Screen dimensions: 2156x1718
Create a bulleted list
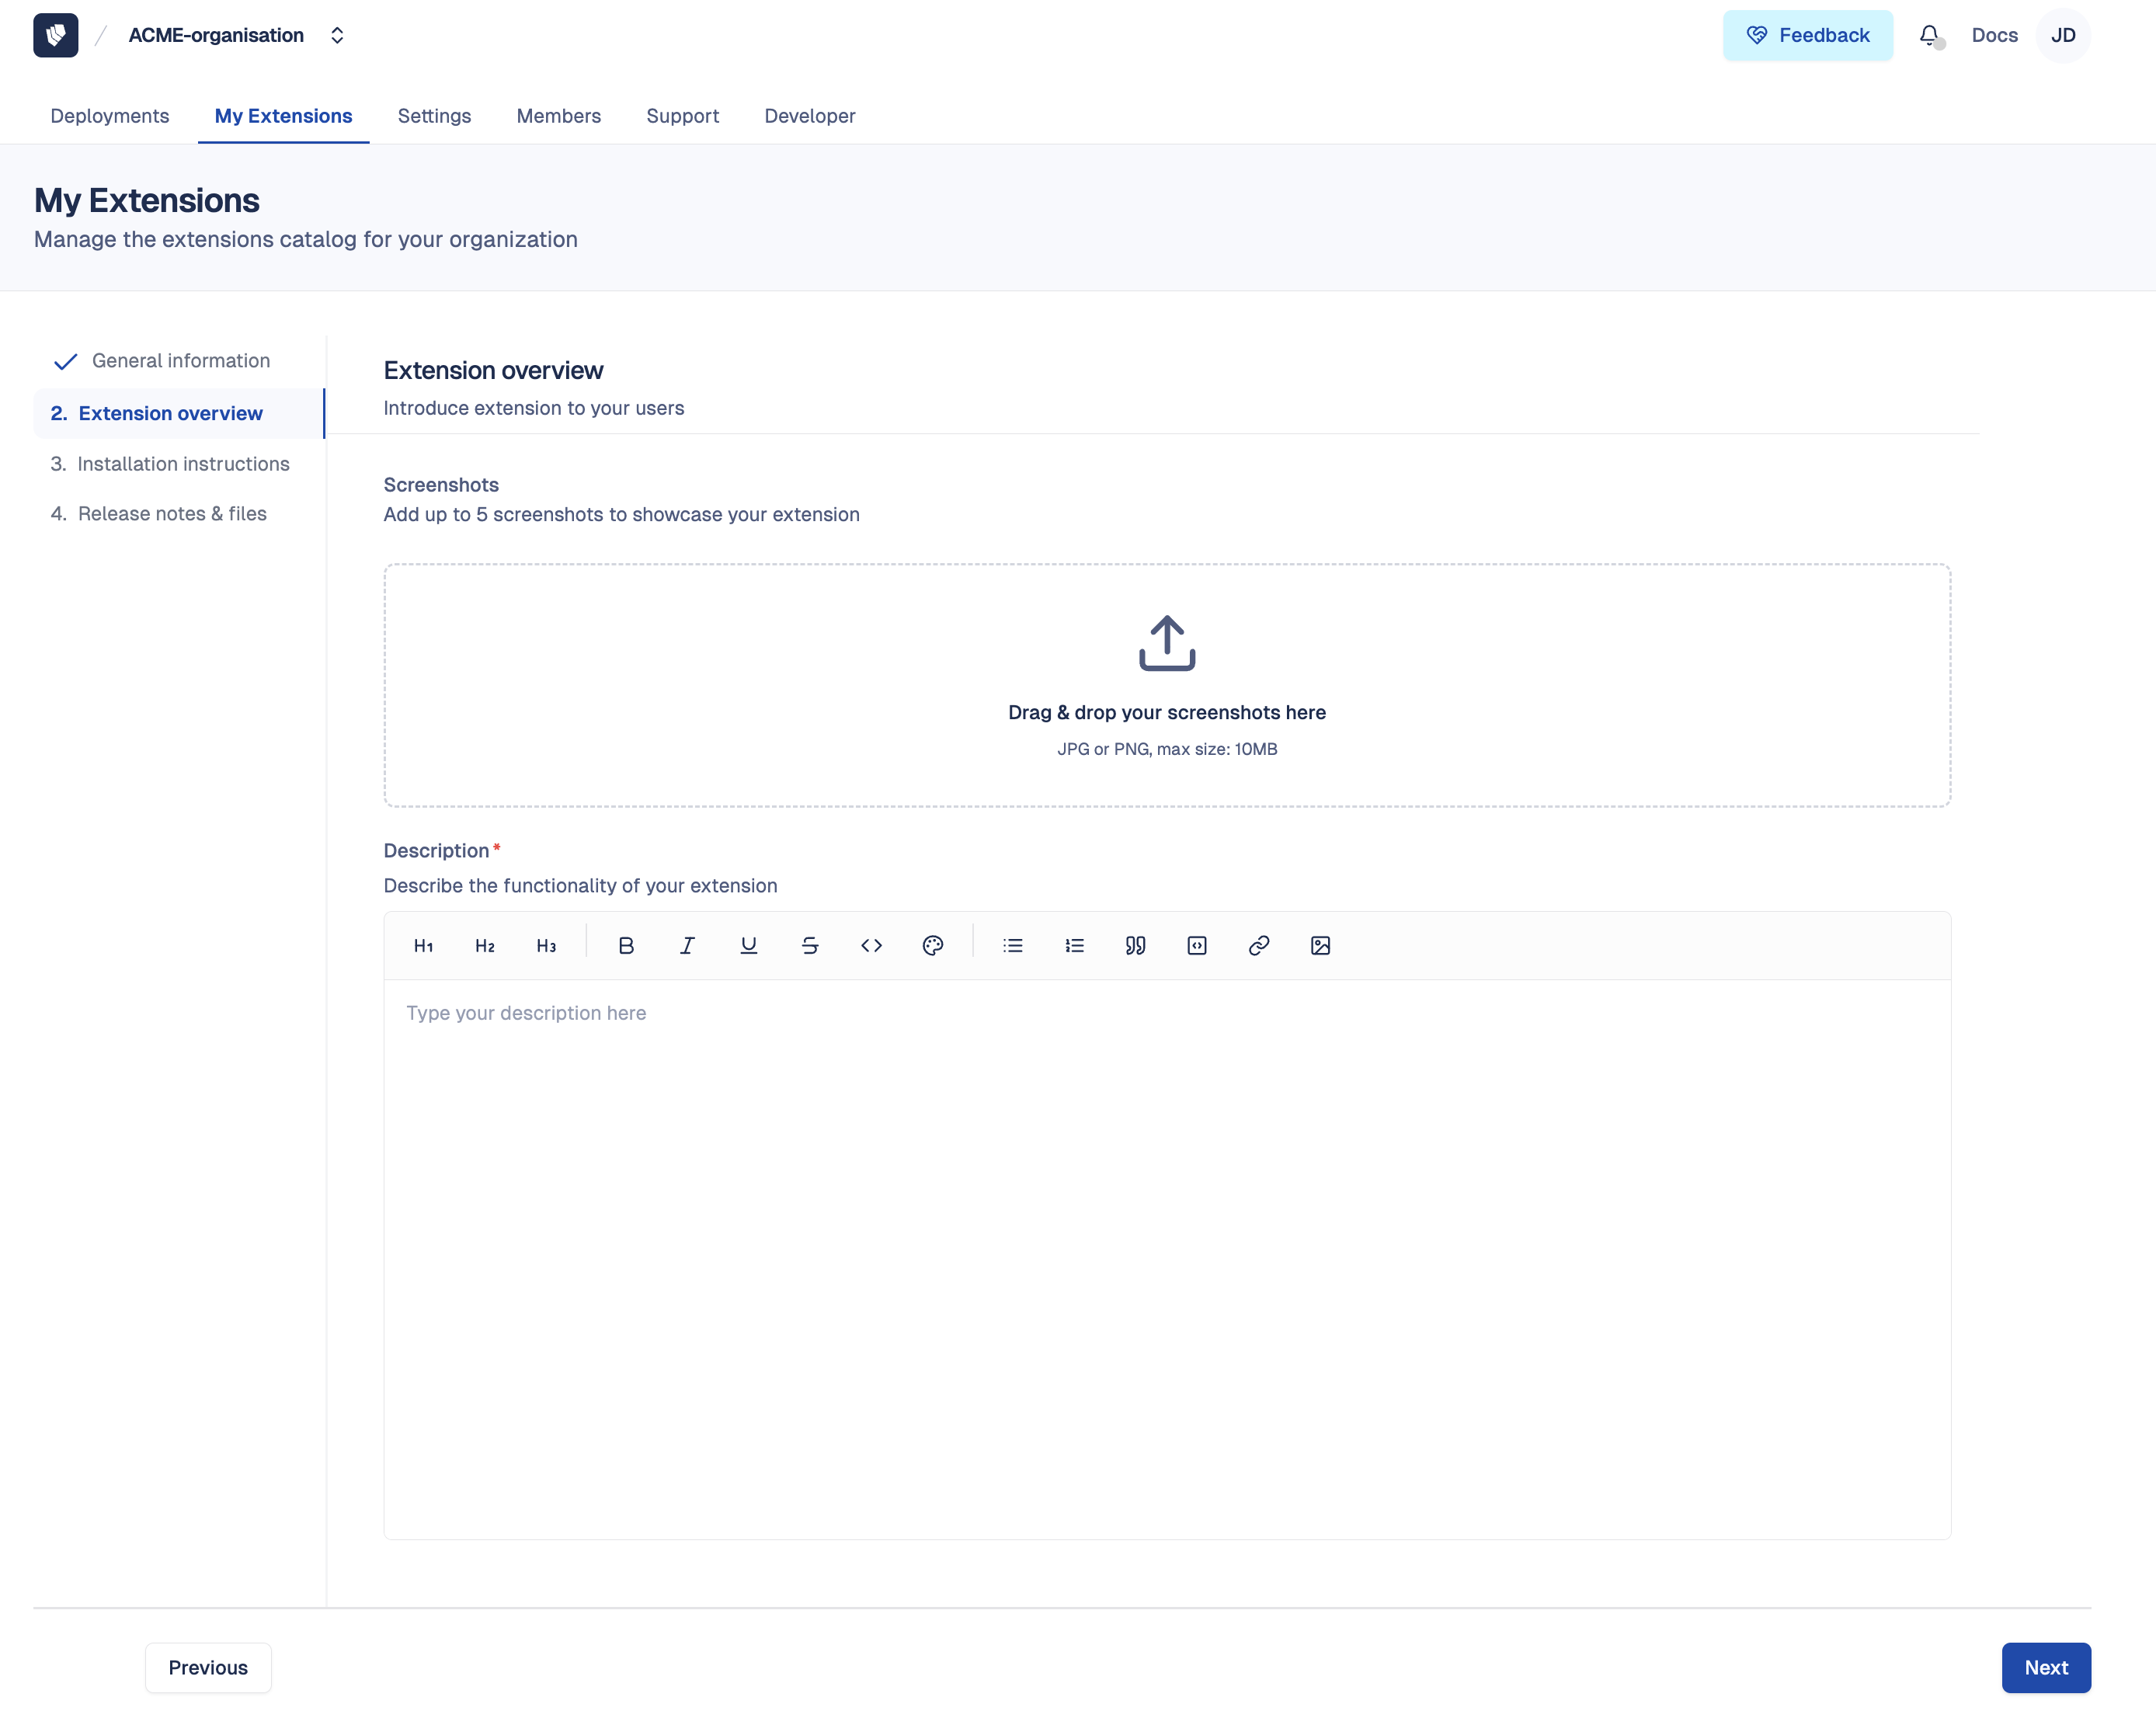1013,945
